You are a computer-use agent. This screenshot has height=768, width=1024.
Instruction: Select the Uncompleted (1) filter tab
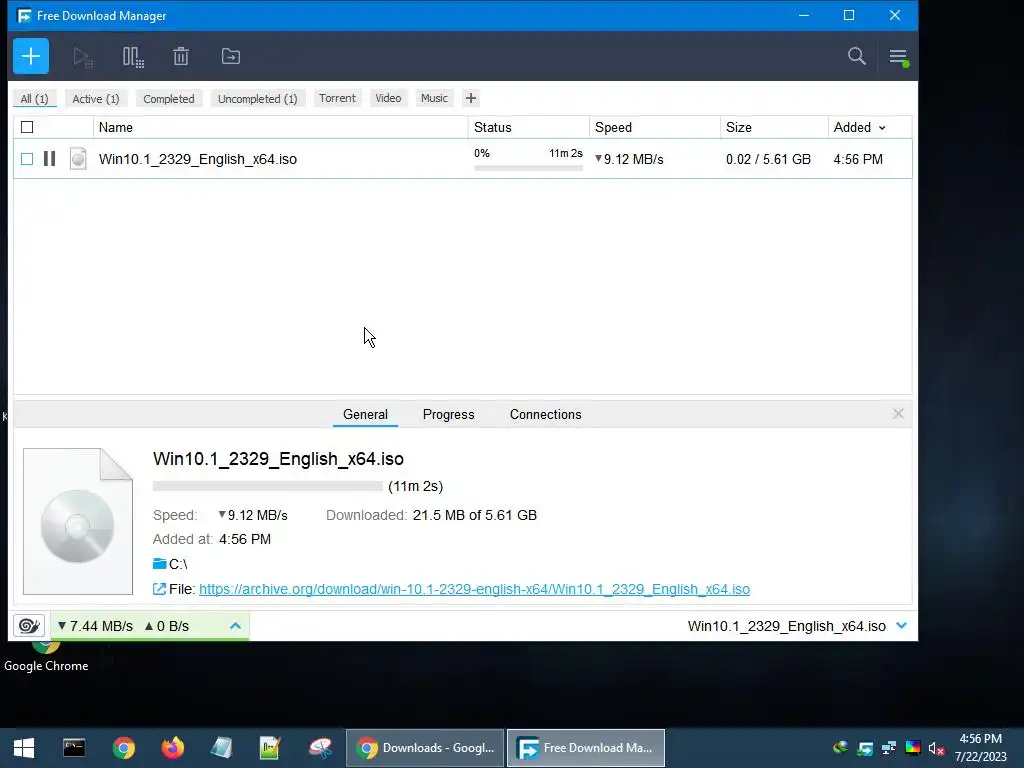257,99
